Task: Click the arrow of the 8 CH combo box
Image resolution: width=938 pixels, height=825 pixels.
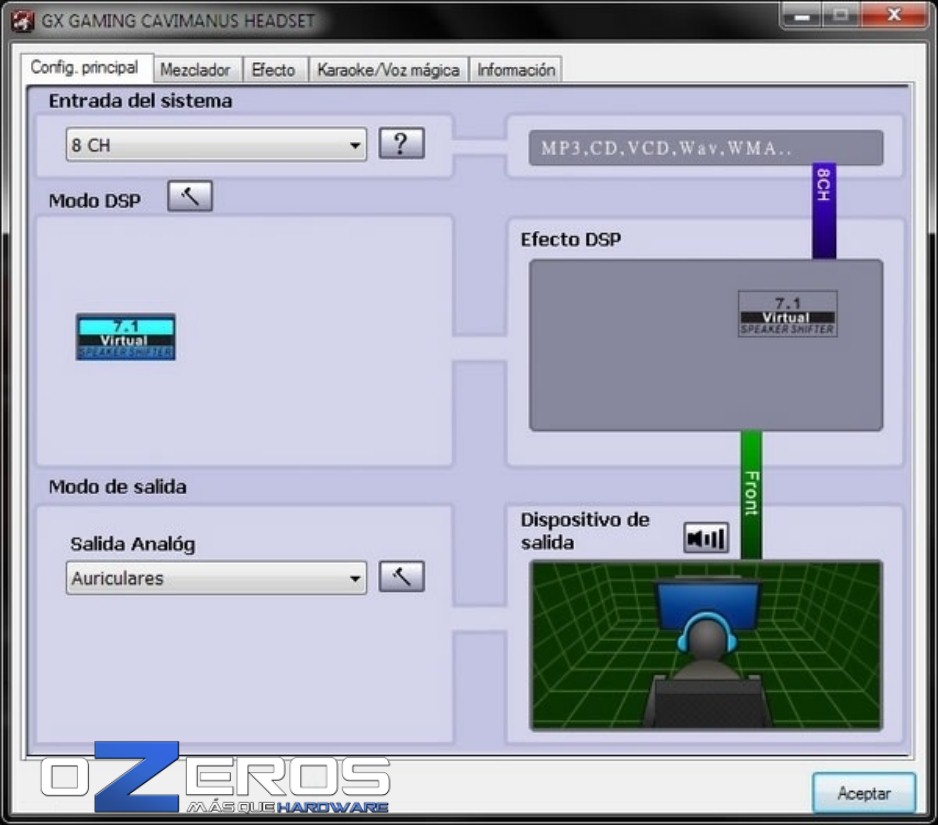Action: pyautogui.click(x=355, y=145)
